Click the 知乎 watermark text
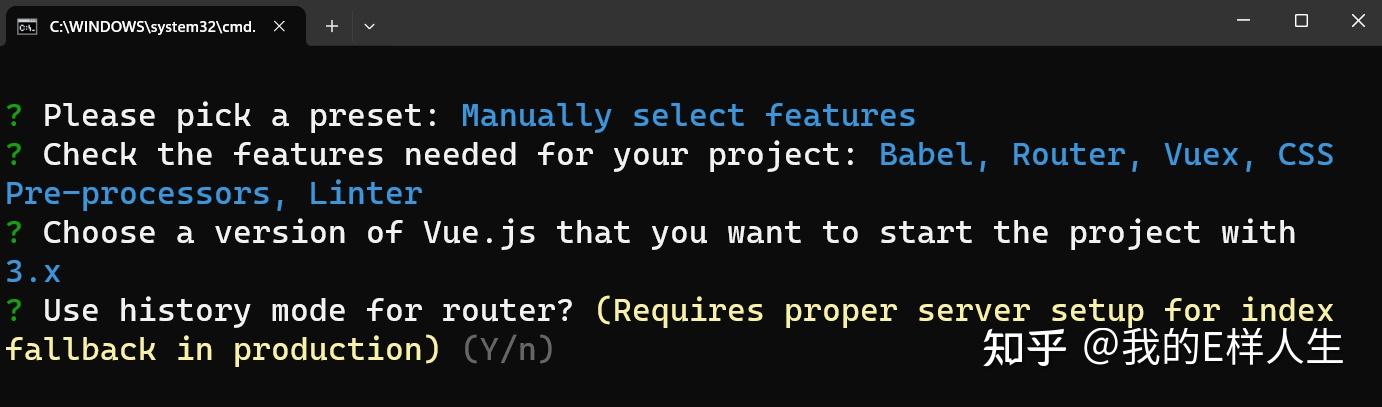 click(1023, 348)
